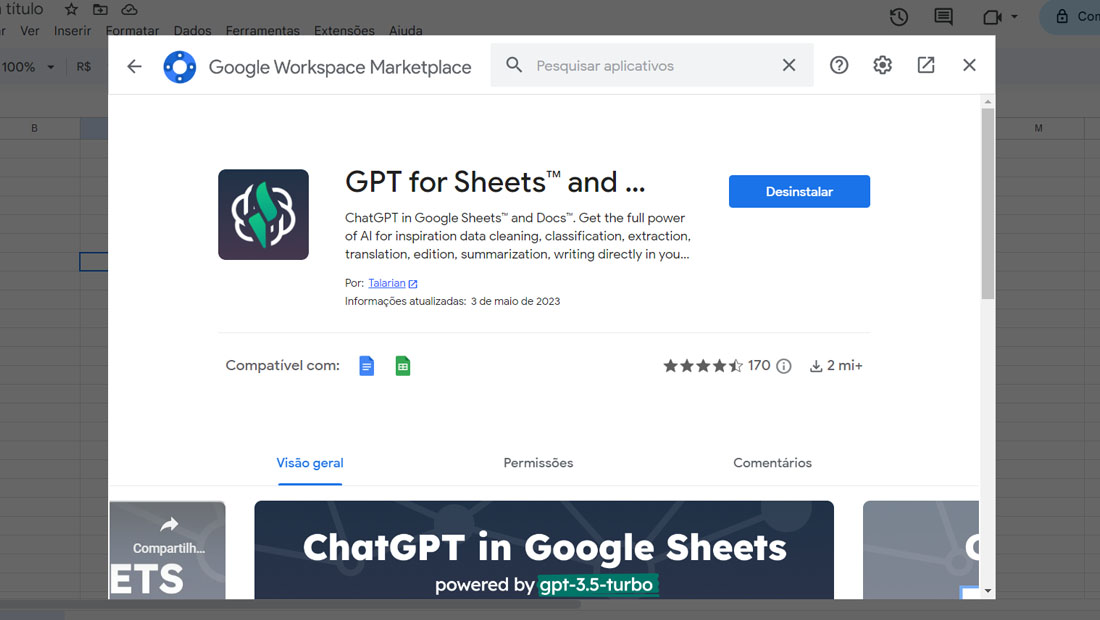
Task: Clear the search field with the X icon
Action: (789, 65)
